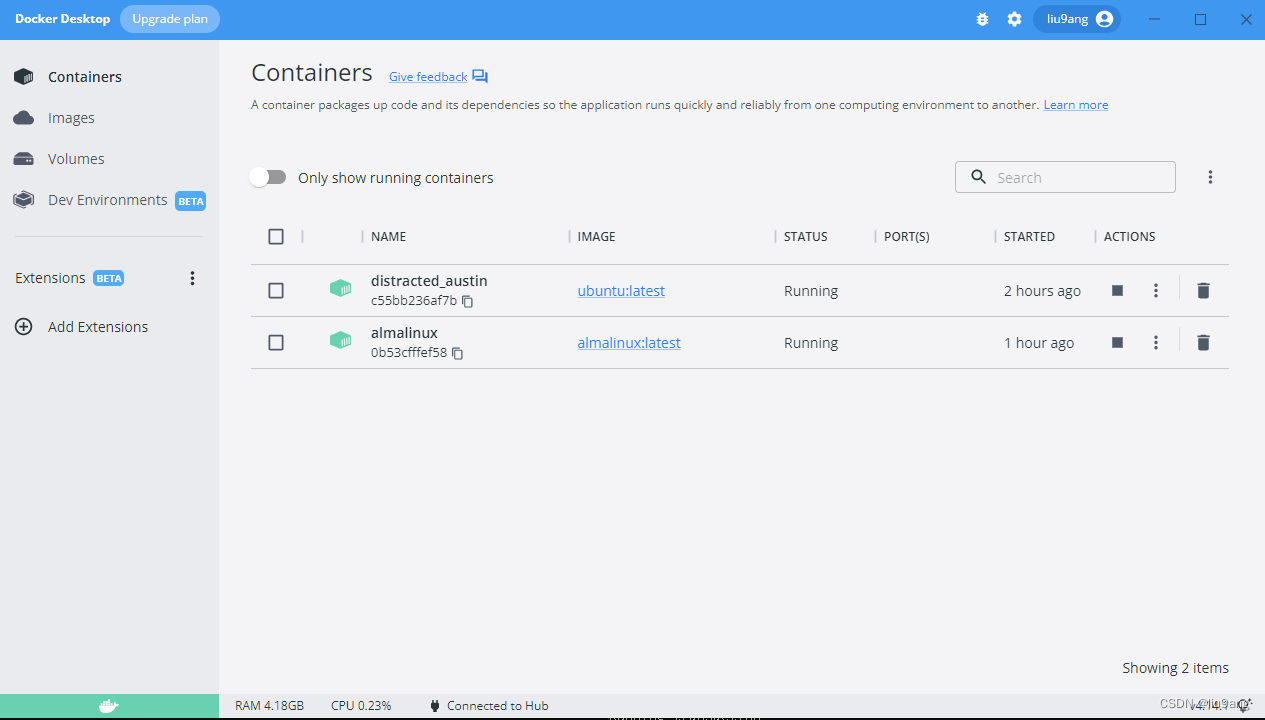Click the feedback chat icon beside Give feedback
Viewport: 1265px width, 720px height.
pyautogui.click(x=480, y=77)
